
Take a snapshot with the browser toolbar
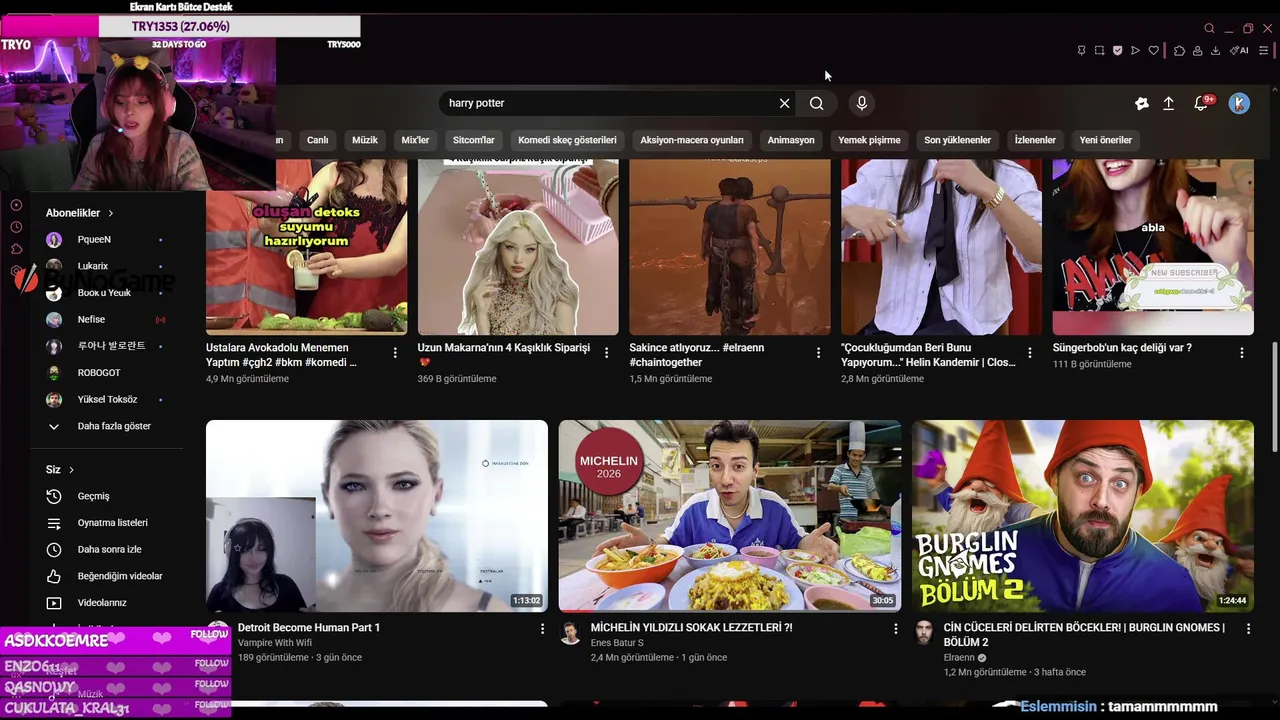pyautogui.click(x=1099, y=50)
